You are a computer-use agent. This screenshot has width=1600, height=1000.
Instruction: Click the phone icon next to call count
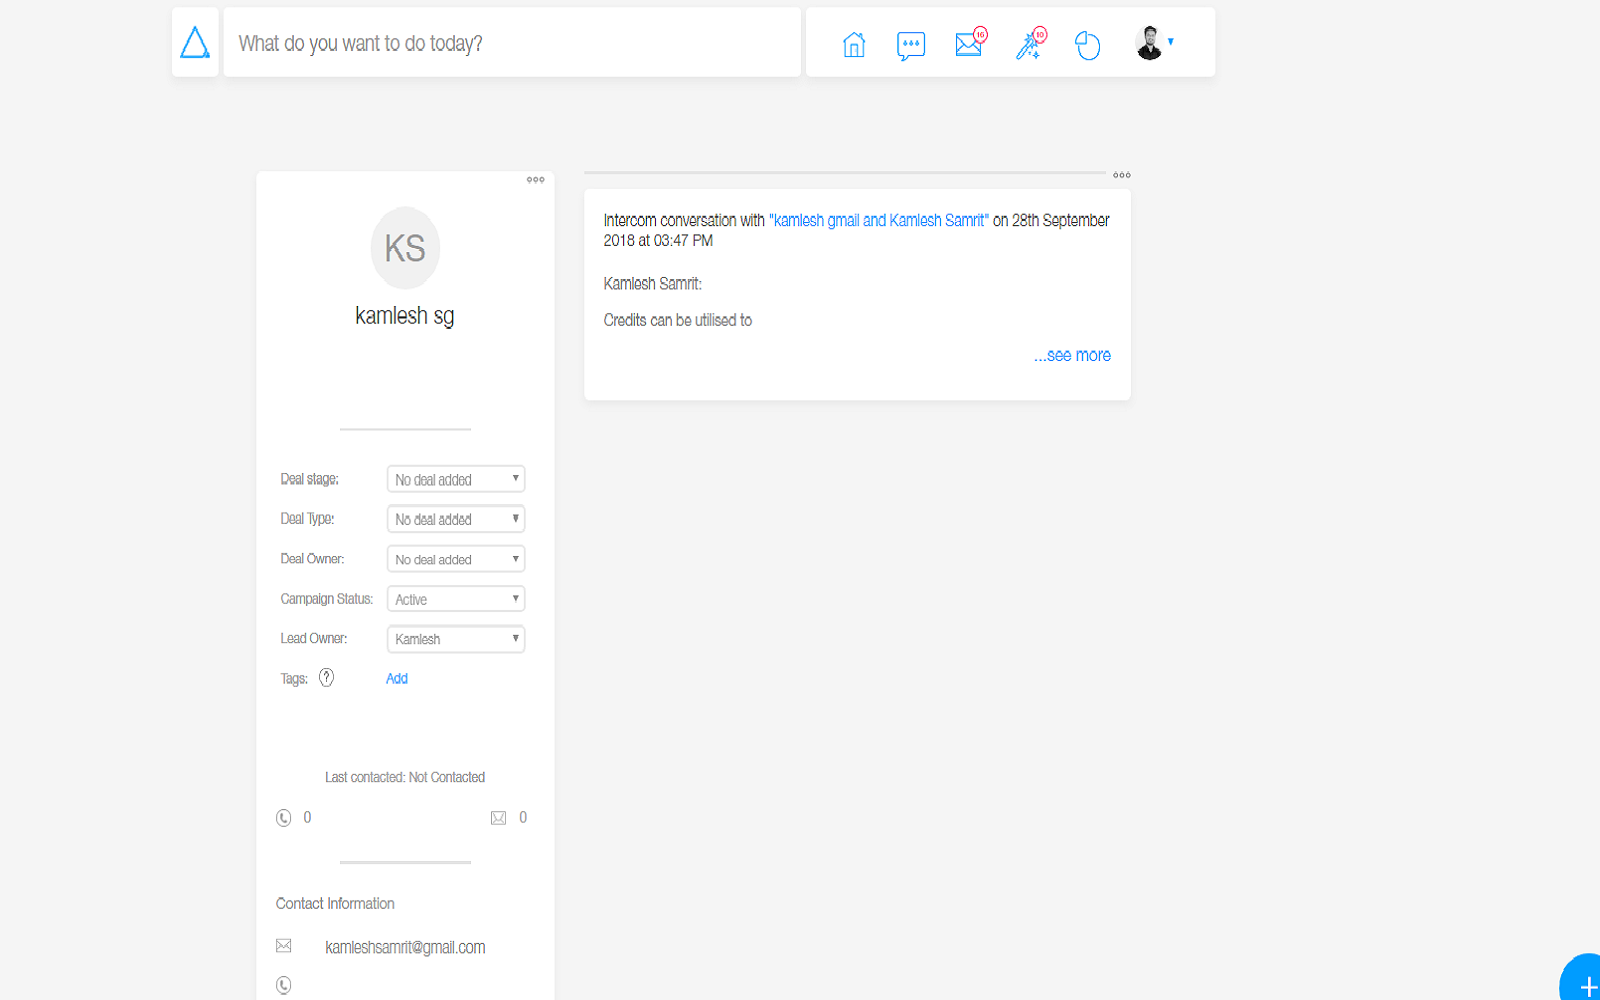click(x=284, y=817)
